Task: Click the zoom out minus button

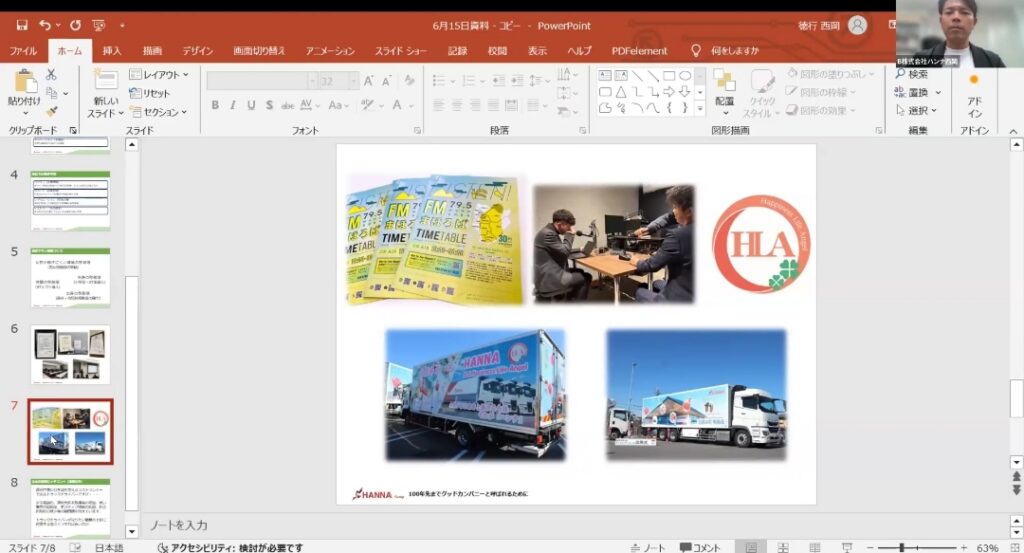Action: [x=870, y=547]
